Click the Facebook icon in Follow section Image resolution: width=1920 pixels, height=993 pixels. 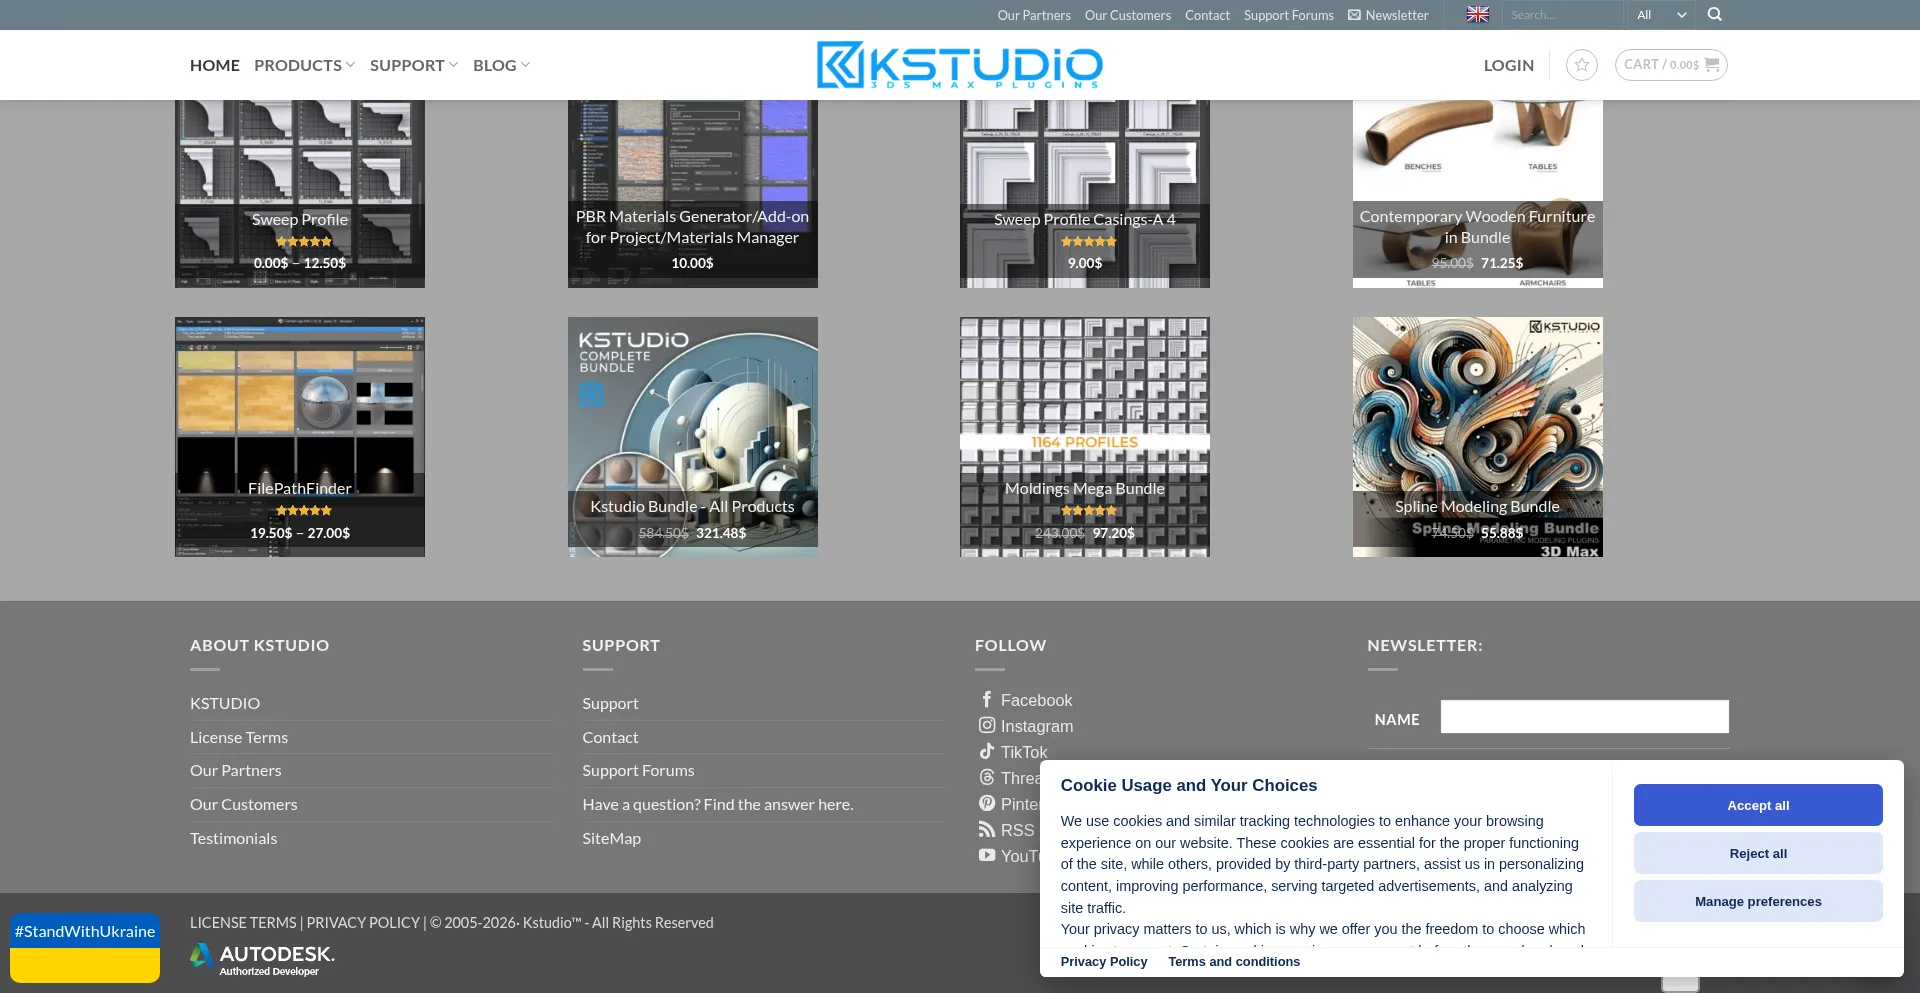[987, 700]
